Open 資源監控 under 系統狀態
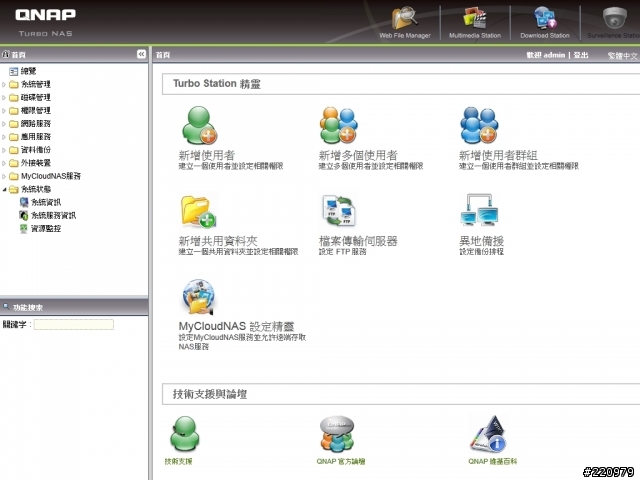 (46, 228)
